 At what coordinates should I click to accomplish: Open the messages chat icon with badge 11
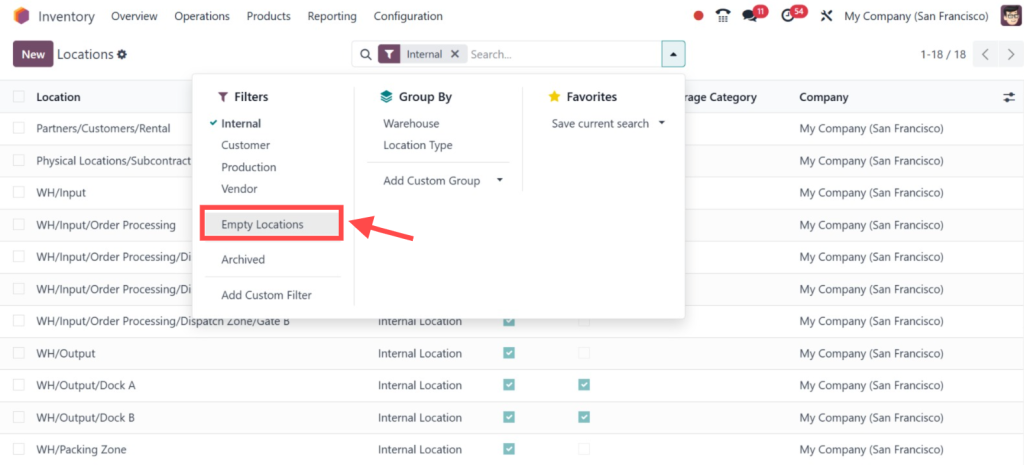pyautogui.click(x=750, y=16)
